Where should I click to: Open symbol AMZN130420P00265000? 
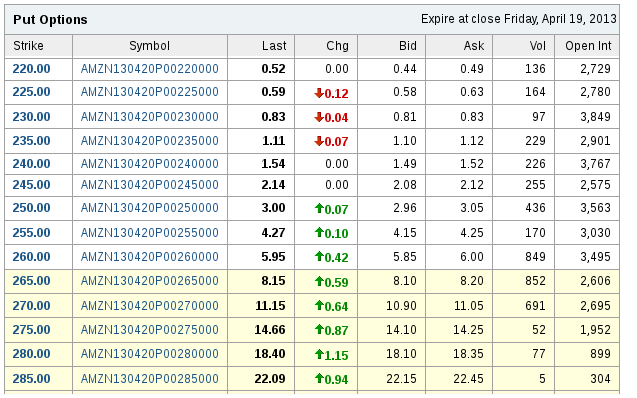point(150,281)
